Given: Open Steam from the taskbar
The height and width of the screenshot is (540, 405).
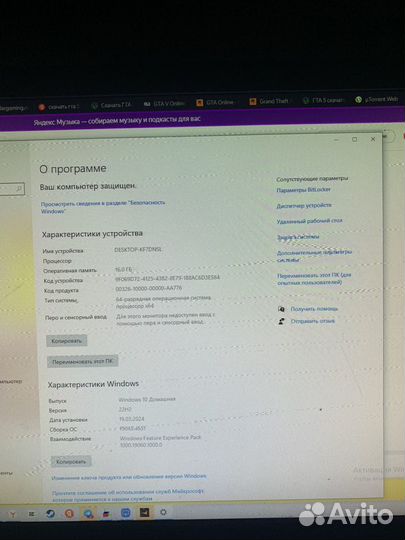Looking at the screenshot, I should [x=50, y=514].
